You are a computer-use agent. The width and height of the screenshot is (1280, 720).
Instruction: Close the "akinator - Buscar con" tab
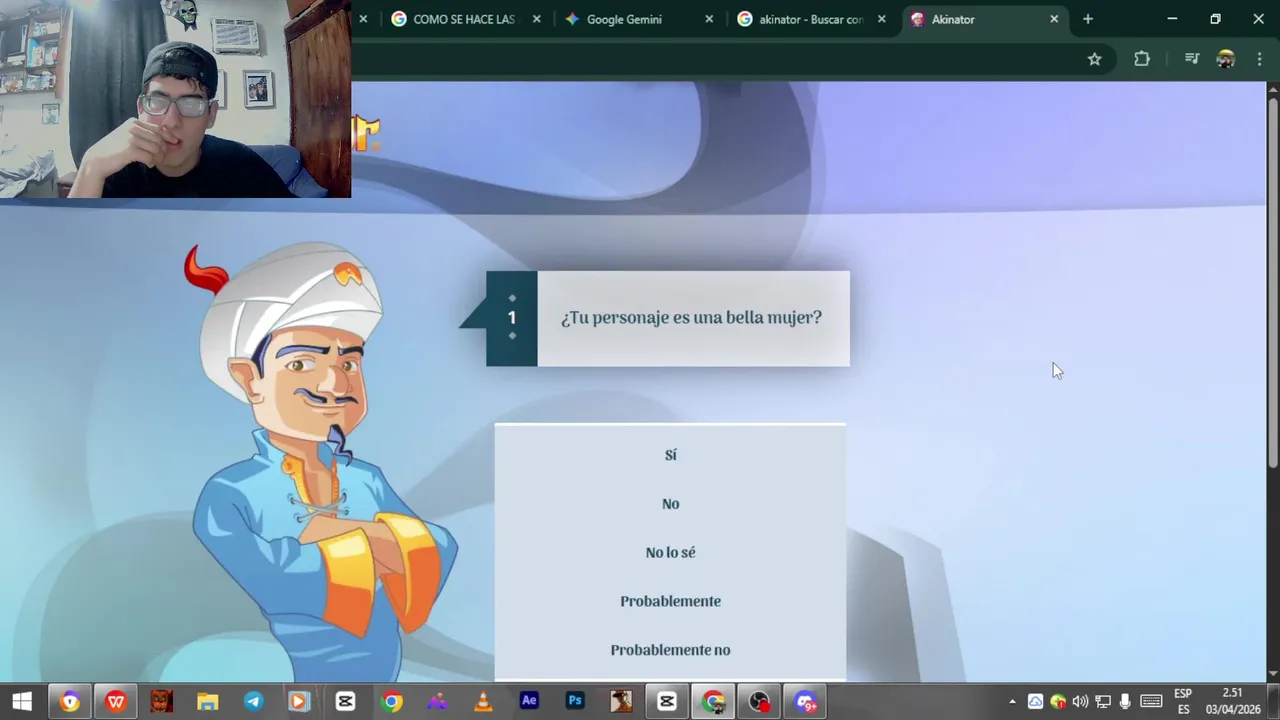(881, 19)
